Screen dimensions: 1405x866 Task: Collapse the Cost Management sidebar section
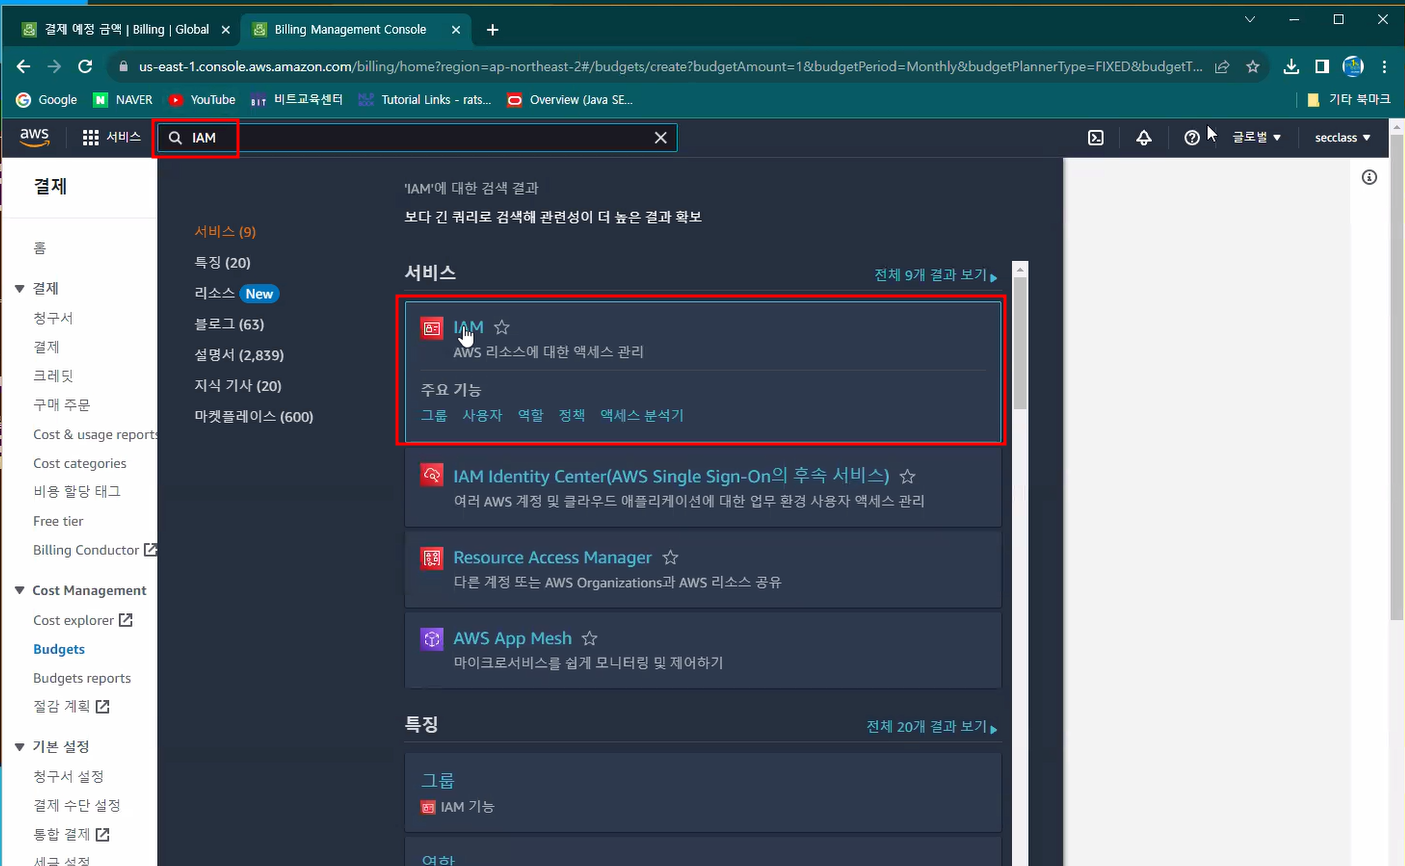(x=19, y=591)
